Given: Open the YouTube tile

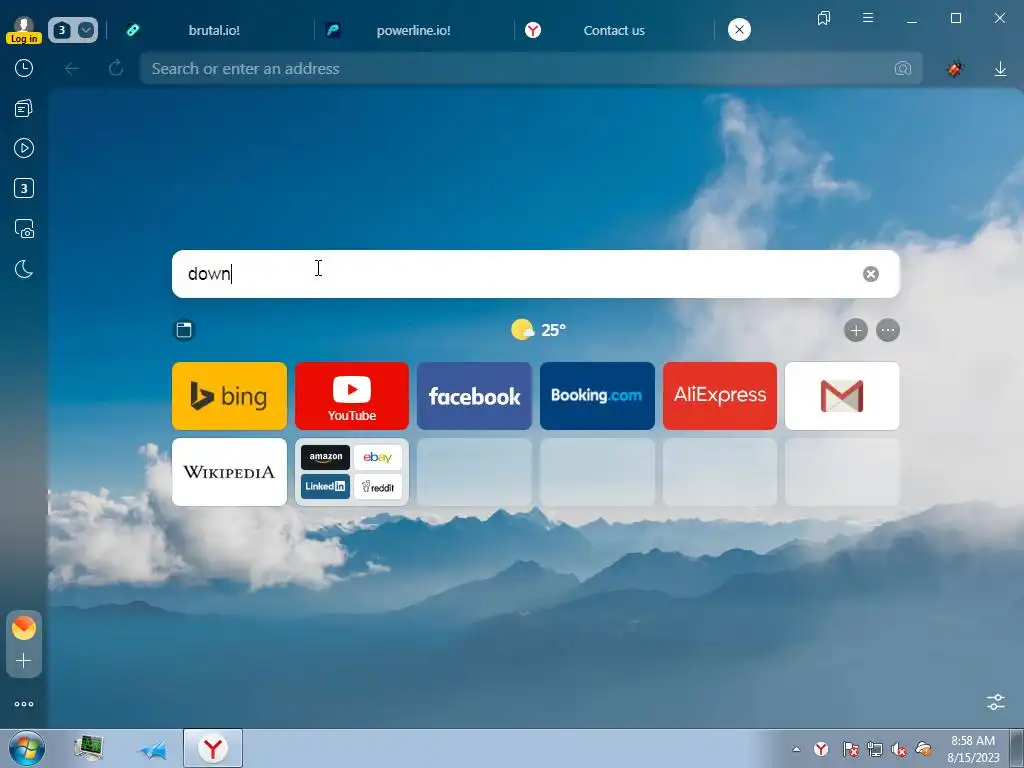Looking at the screenshot, I should (x=352, y=396).
